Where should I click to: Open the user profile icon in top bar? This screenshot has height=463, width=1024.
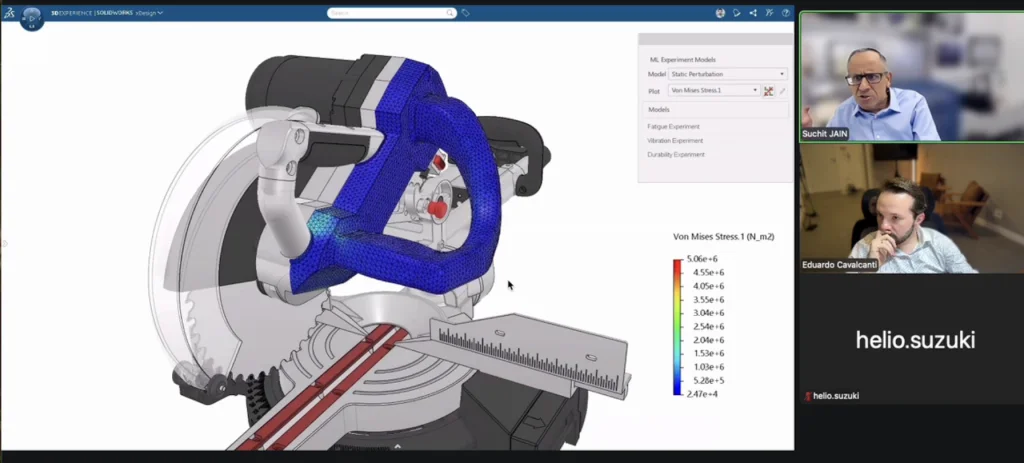click(x=720, y=13)
